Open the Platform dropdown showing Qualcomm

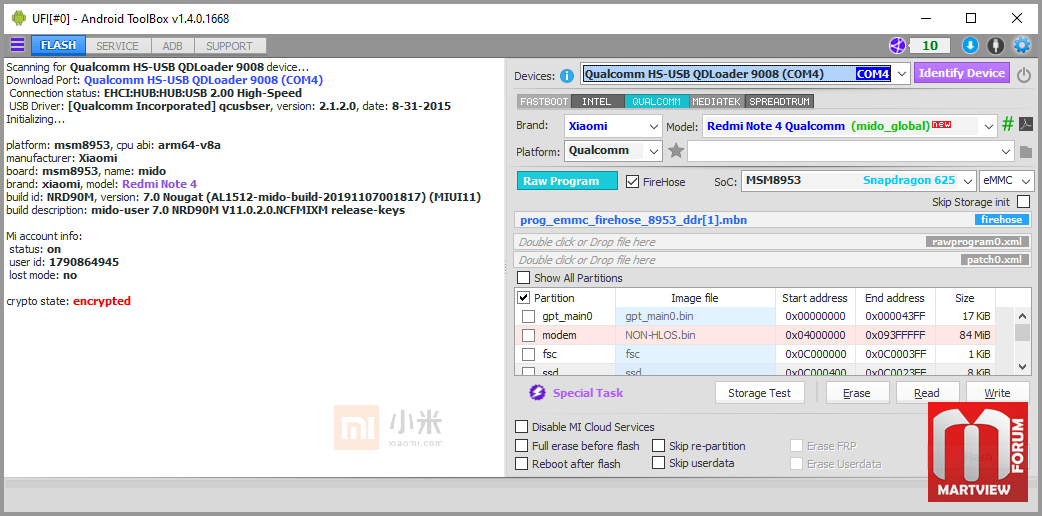[x=613, y=150]
